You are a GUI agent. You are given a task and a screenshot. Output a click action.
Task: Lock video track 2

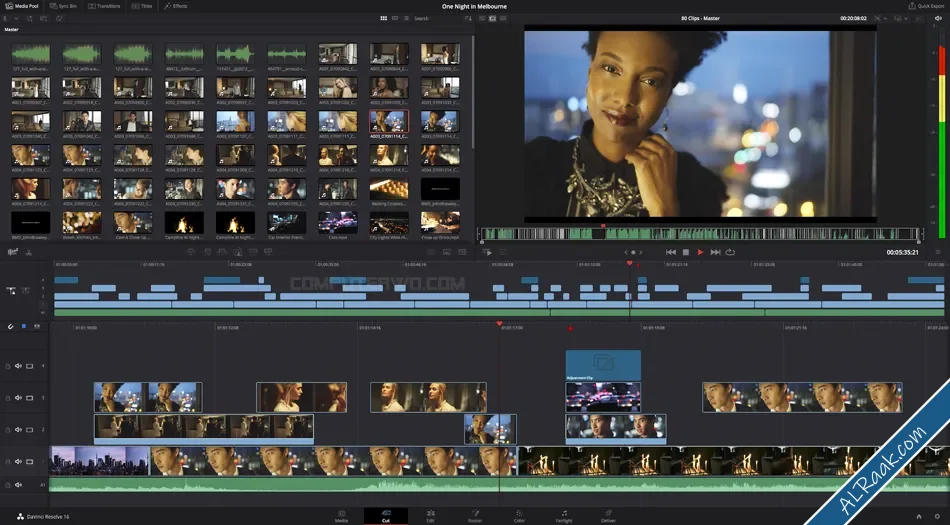click(8, 430)
